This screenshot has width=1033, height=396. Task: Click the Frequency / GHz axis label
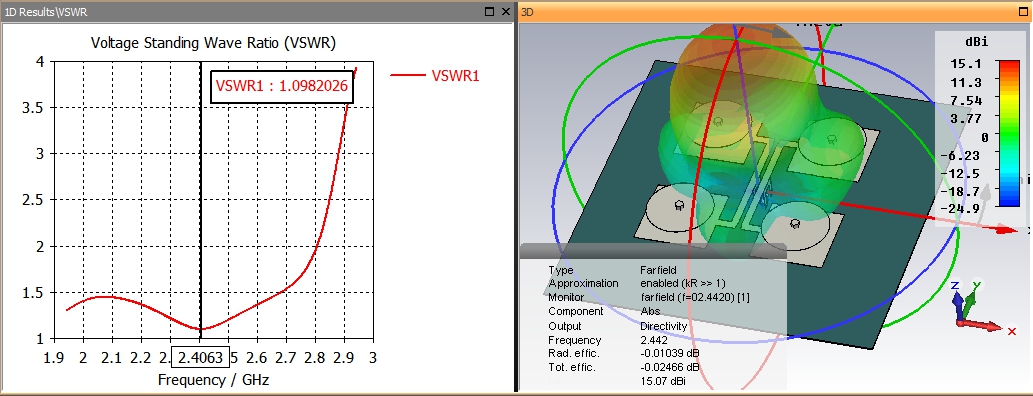(213, 380)
